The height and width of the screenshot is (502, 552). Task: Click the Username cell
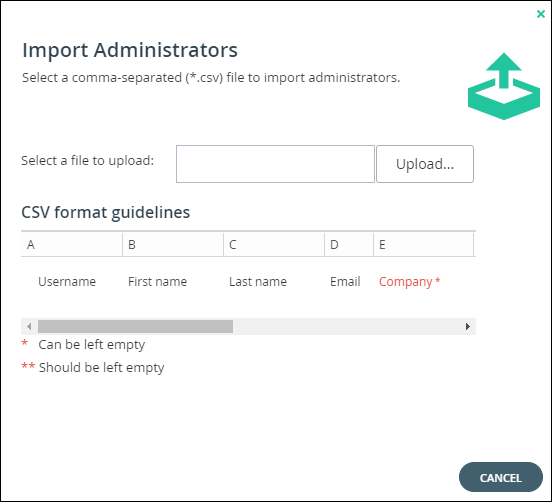pos(67,282)
